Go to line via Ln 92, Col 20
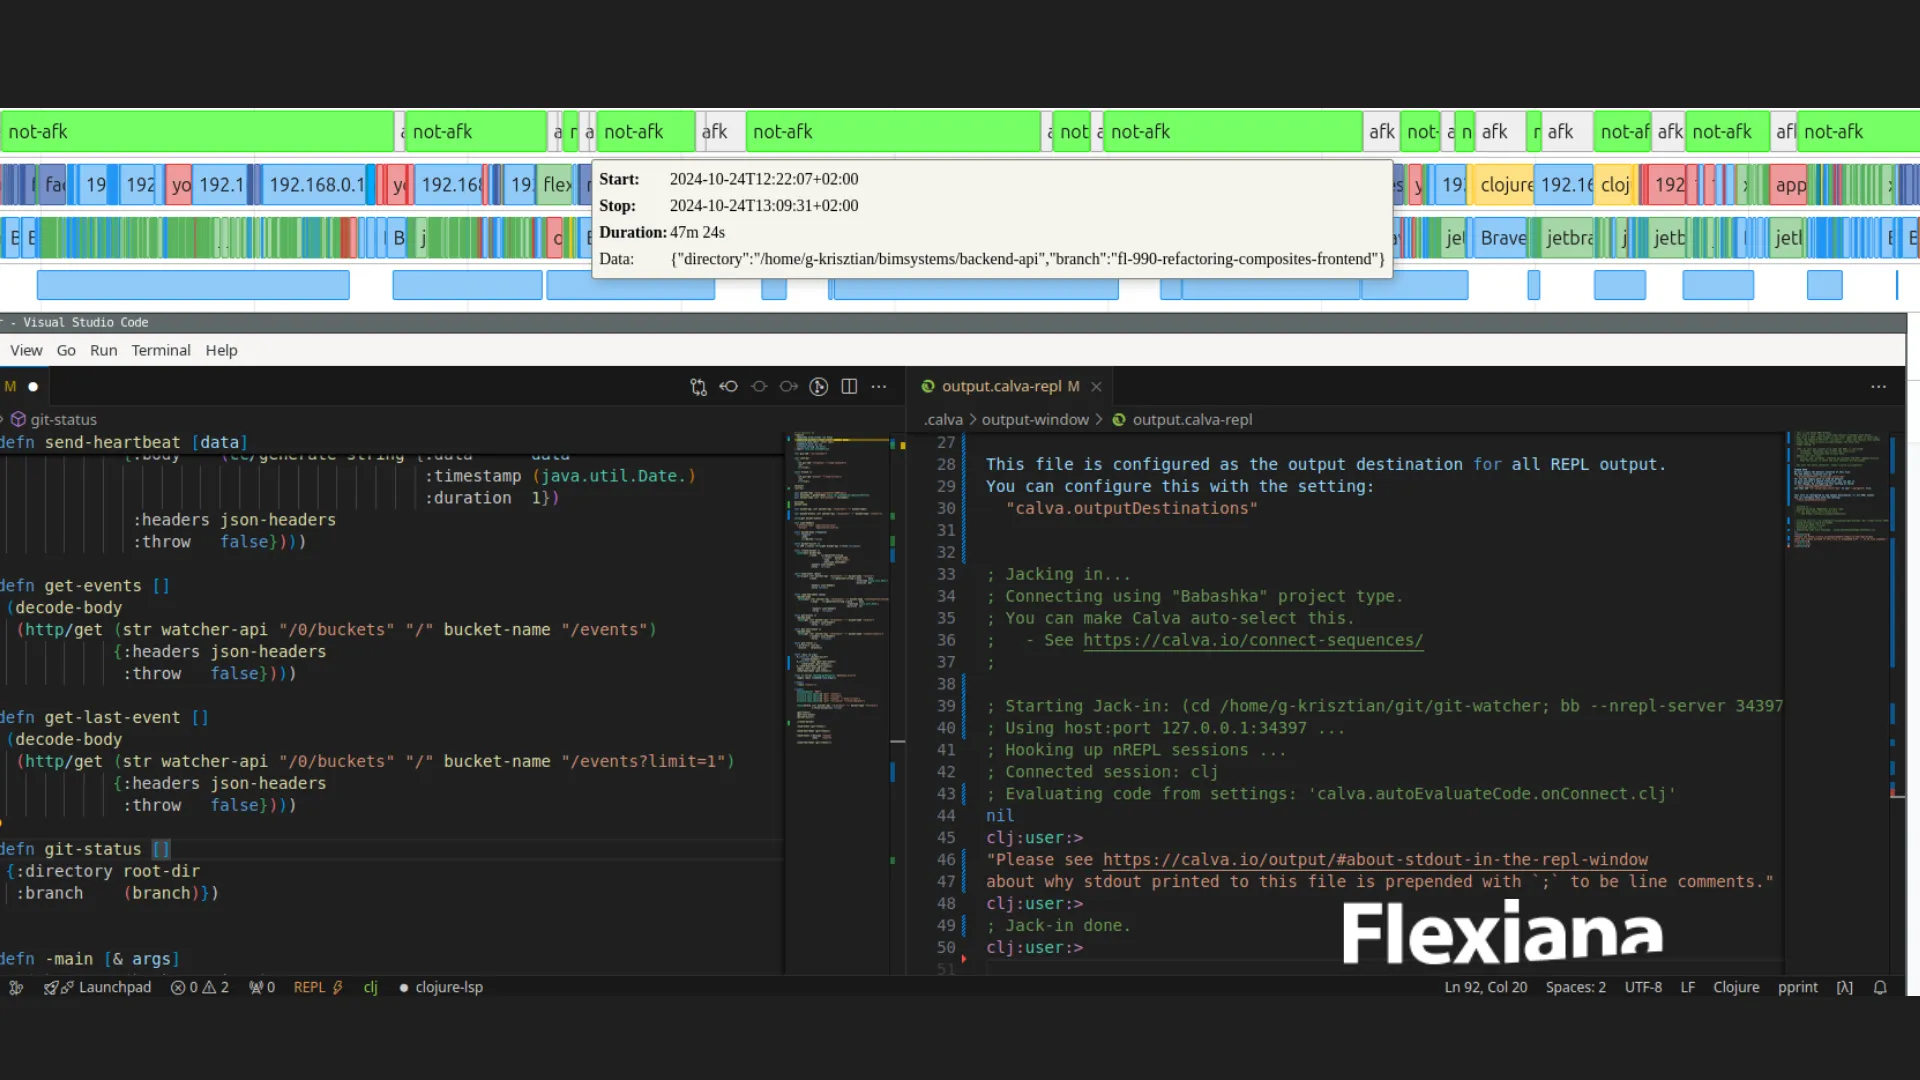 point(1486,987)
